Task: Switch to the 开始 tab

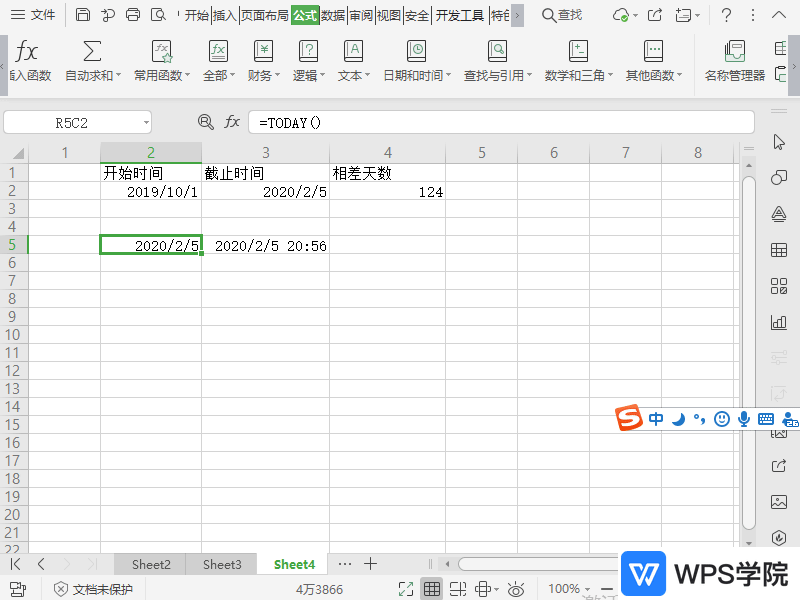Action: click(x=197, y=15)
